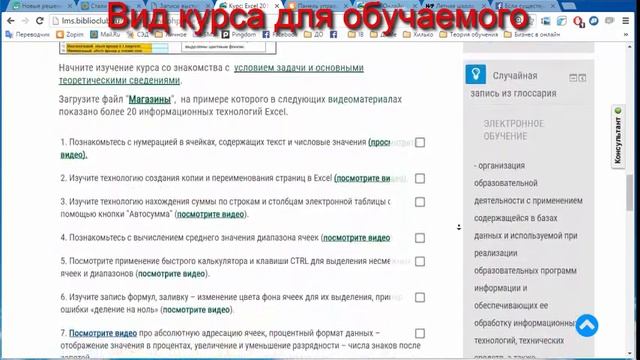Check item 5 быстрого калькулятора box
640x360 pixels.
click(x=420, y=262)
